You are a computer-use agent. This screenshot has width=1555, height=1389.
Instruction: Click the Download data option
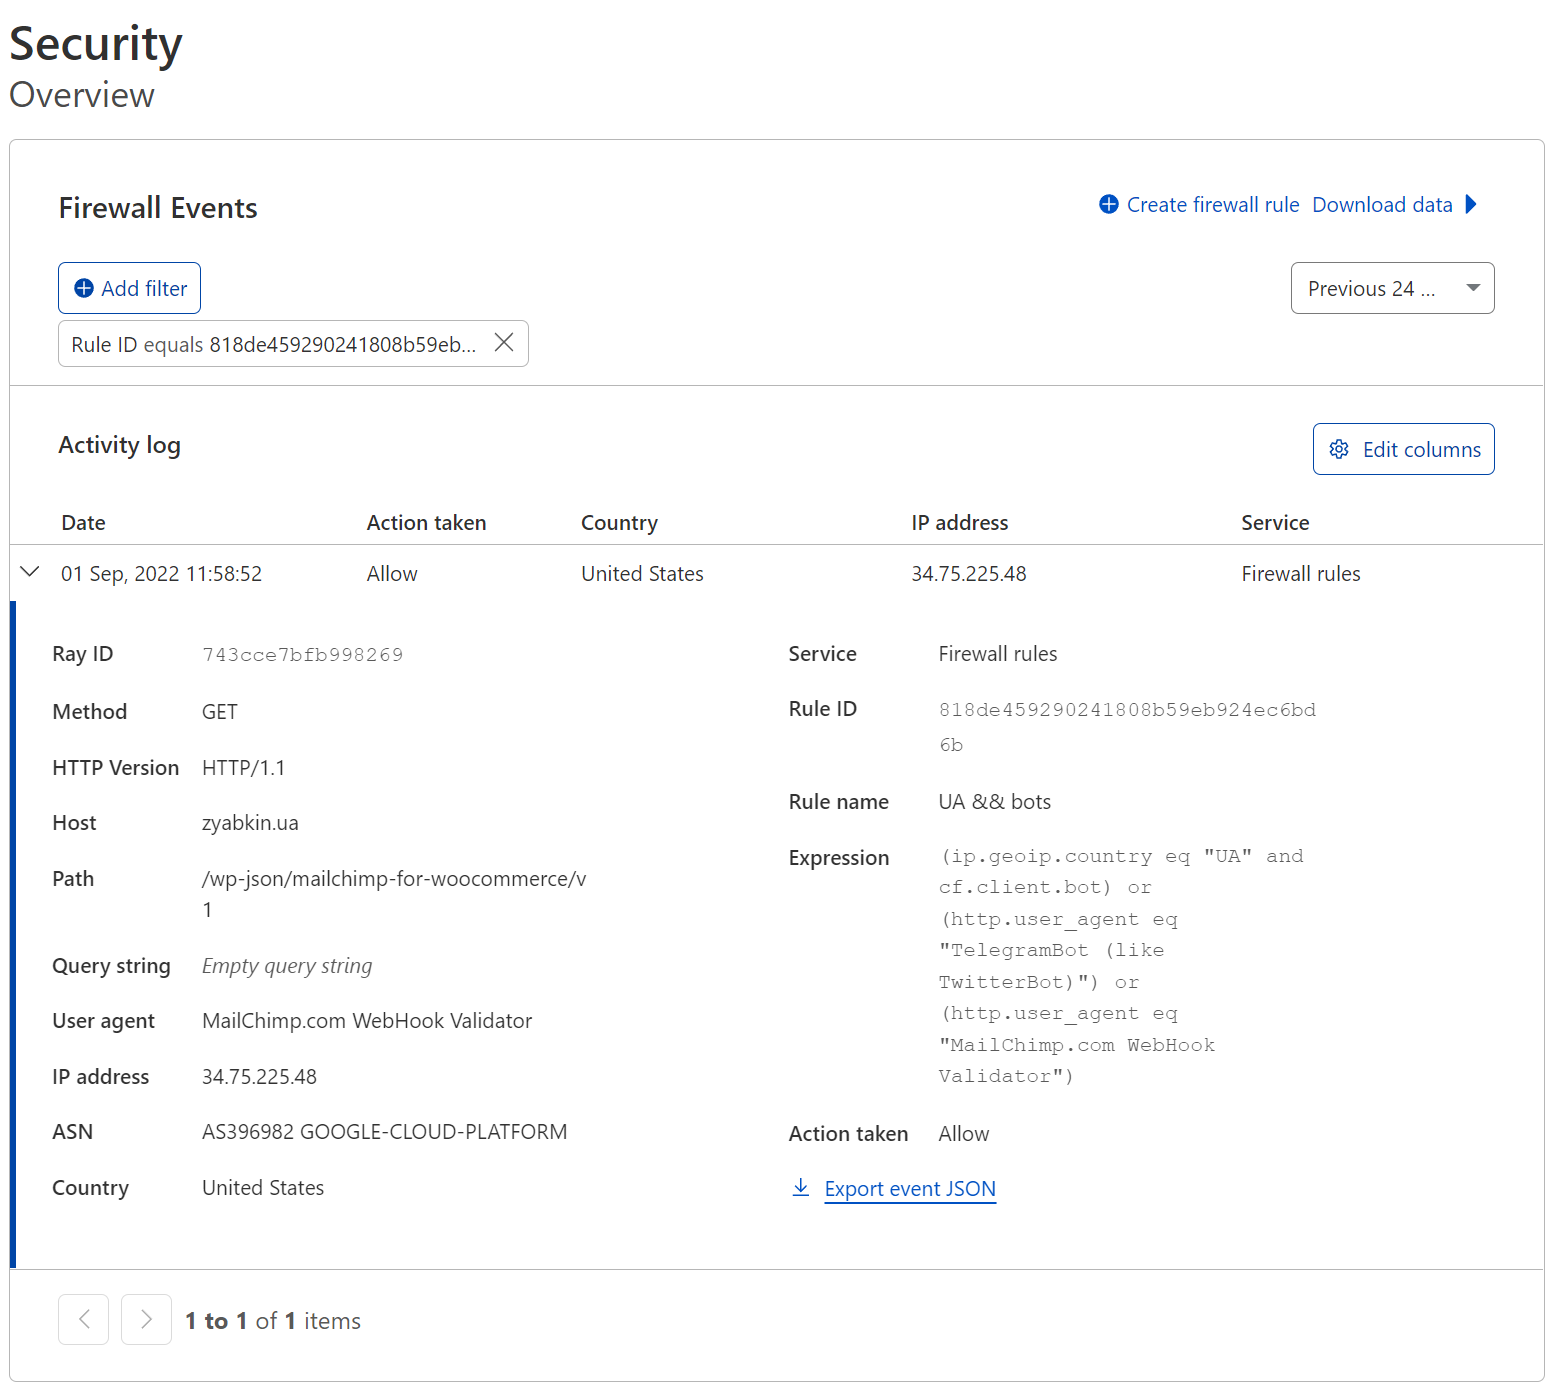[1383, 204]
